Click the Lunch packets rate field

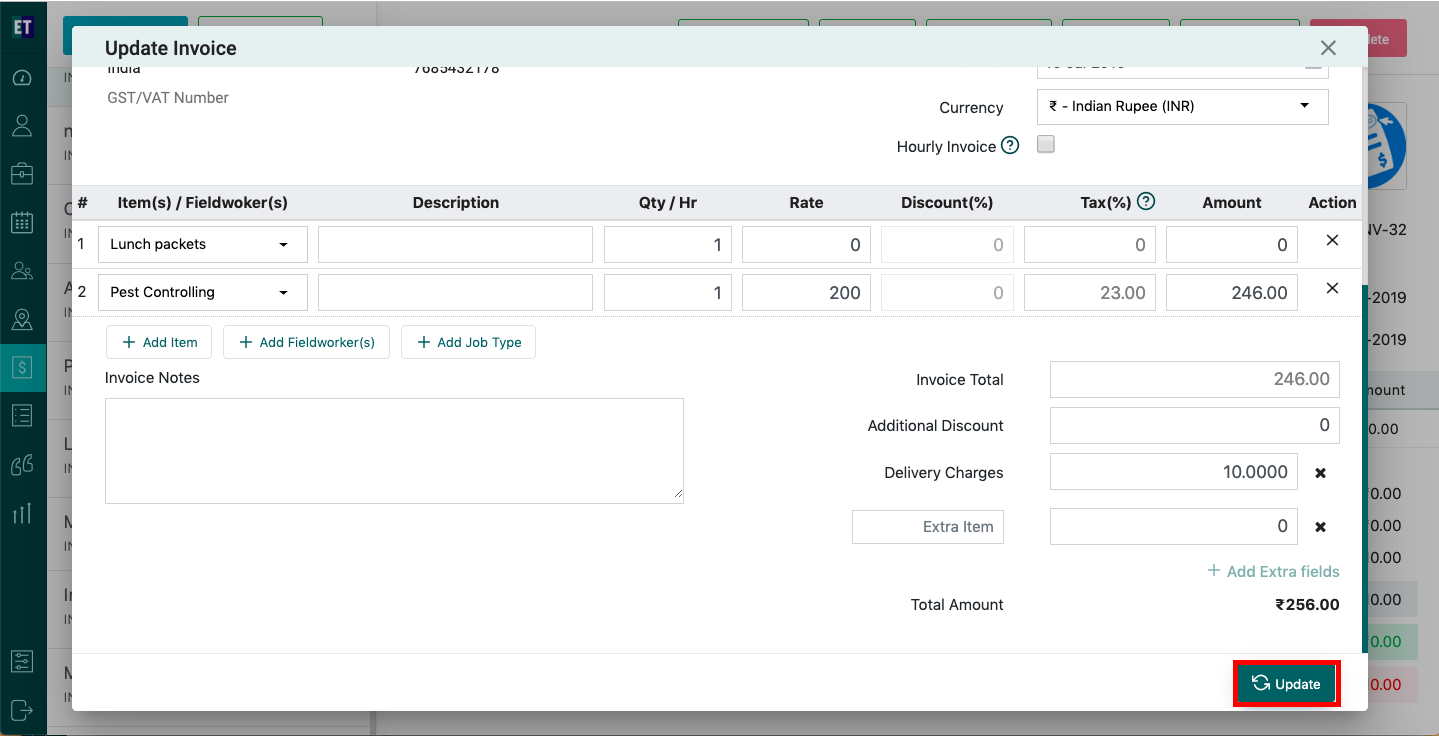pos(806,244)
